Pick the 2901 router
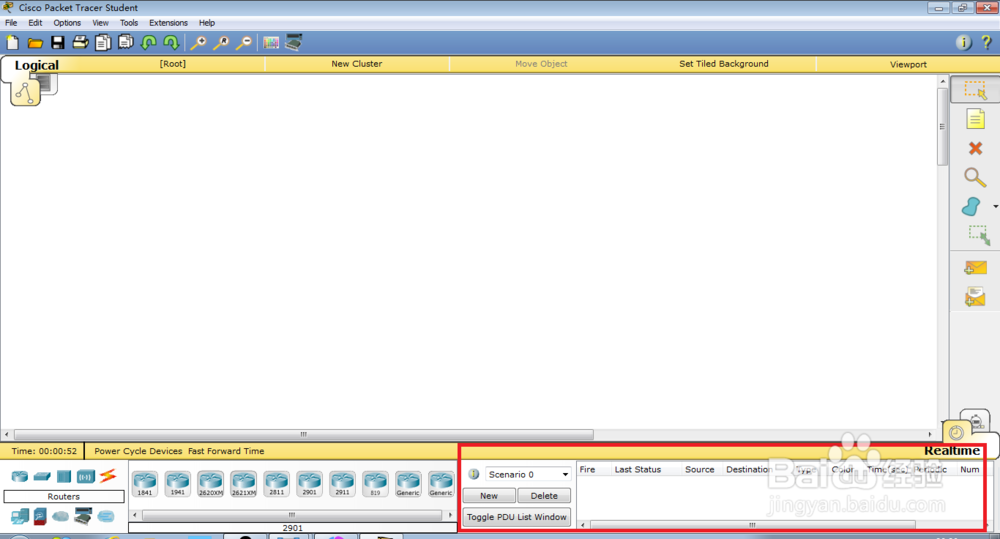Image resolution: width=1000 pixels, height=539 pixels. [309, 484]
